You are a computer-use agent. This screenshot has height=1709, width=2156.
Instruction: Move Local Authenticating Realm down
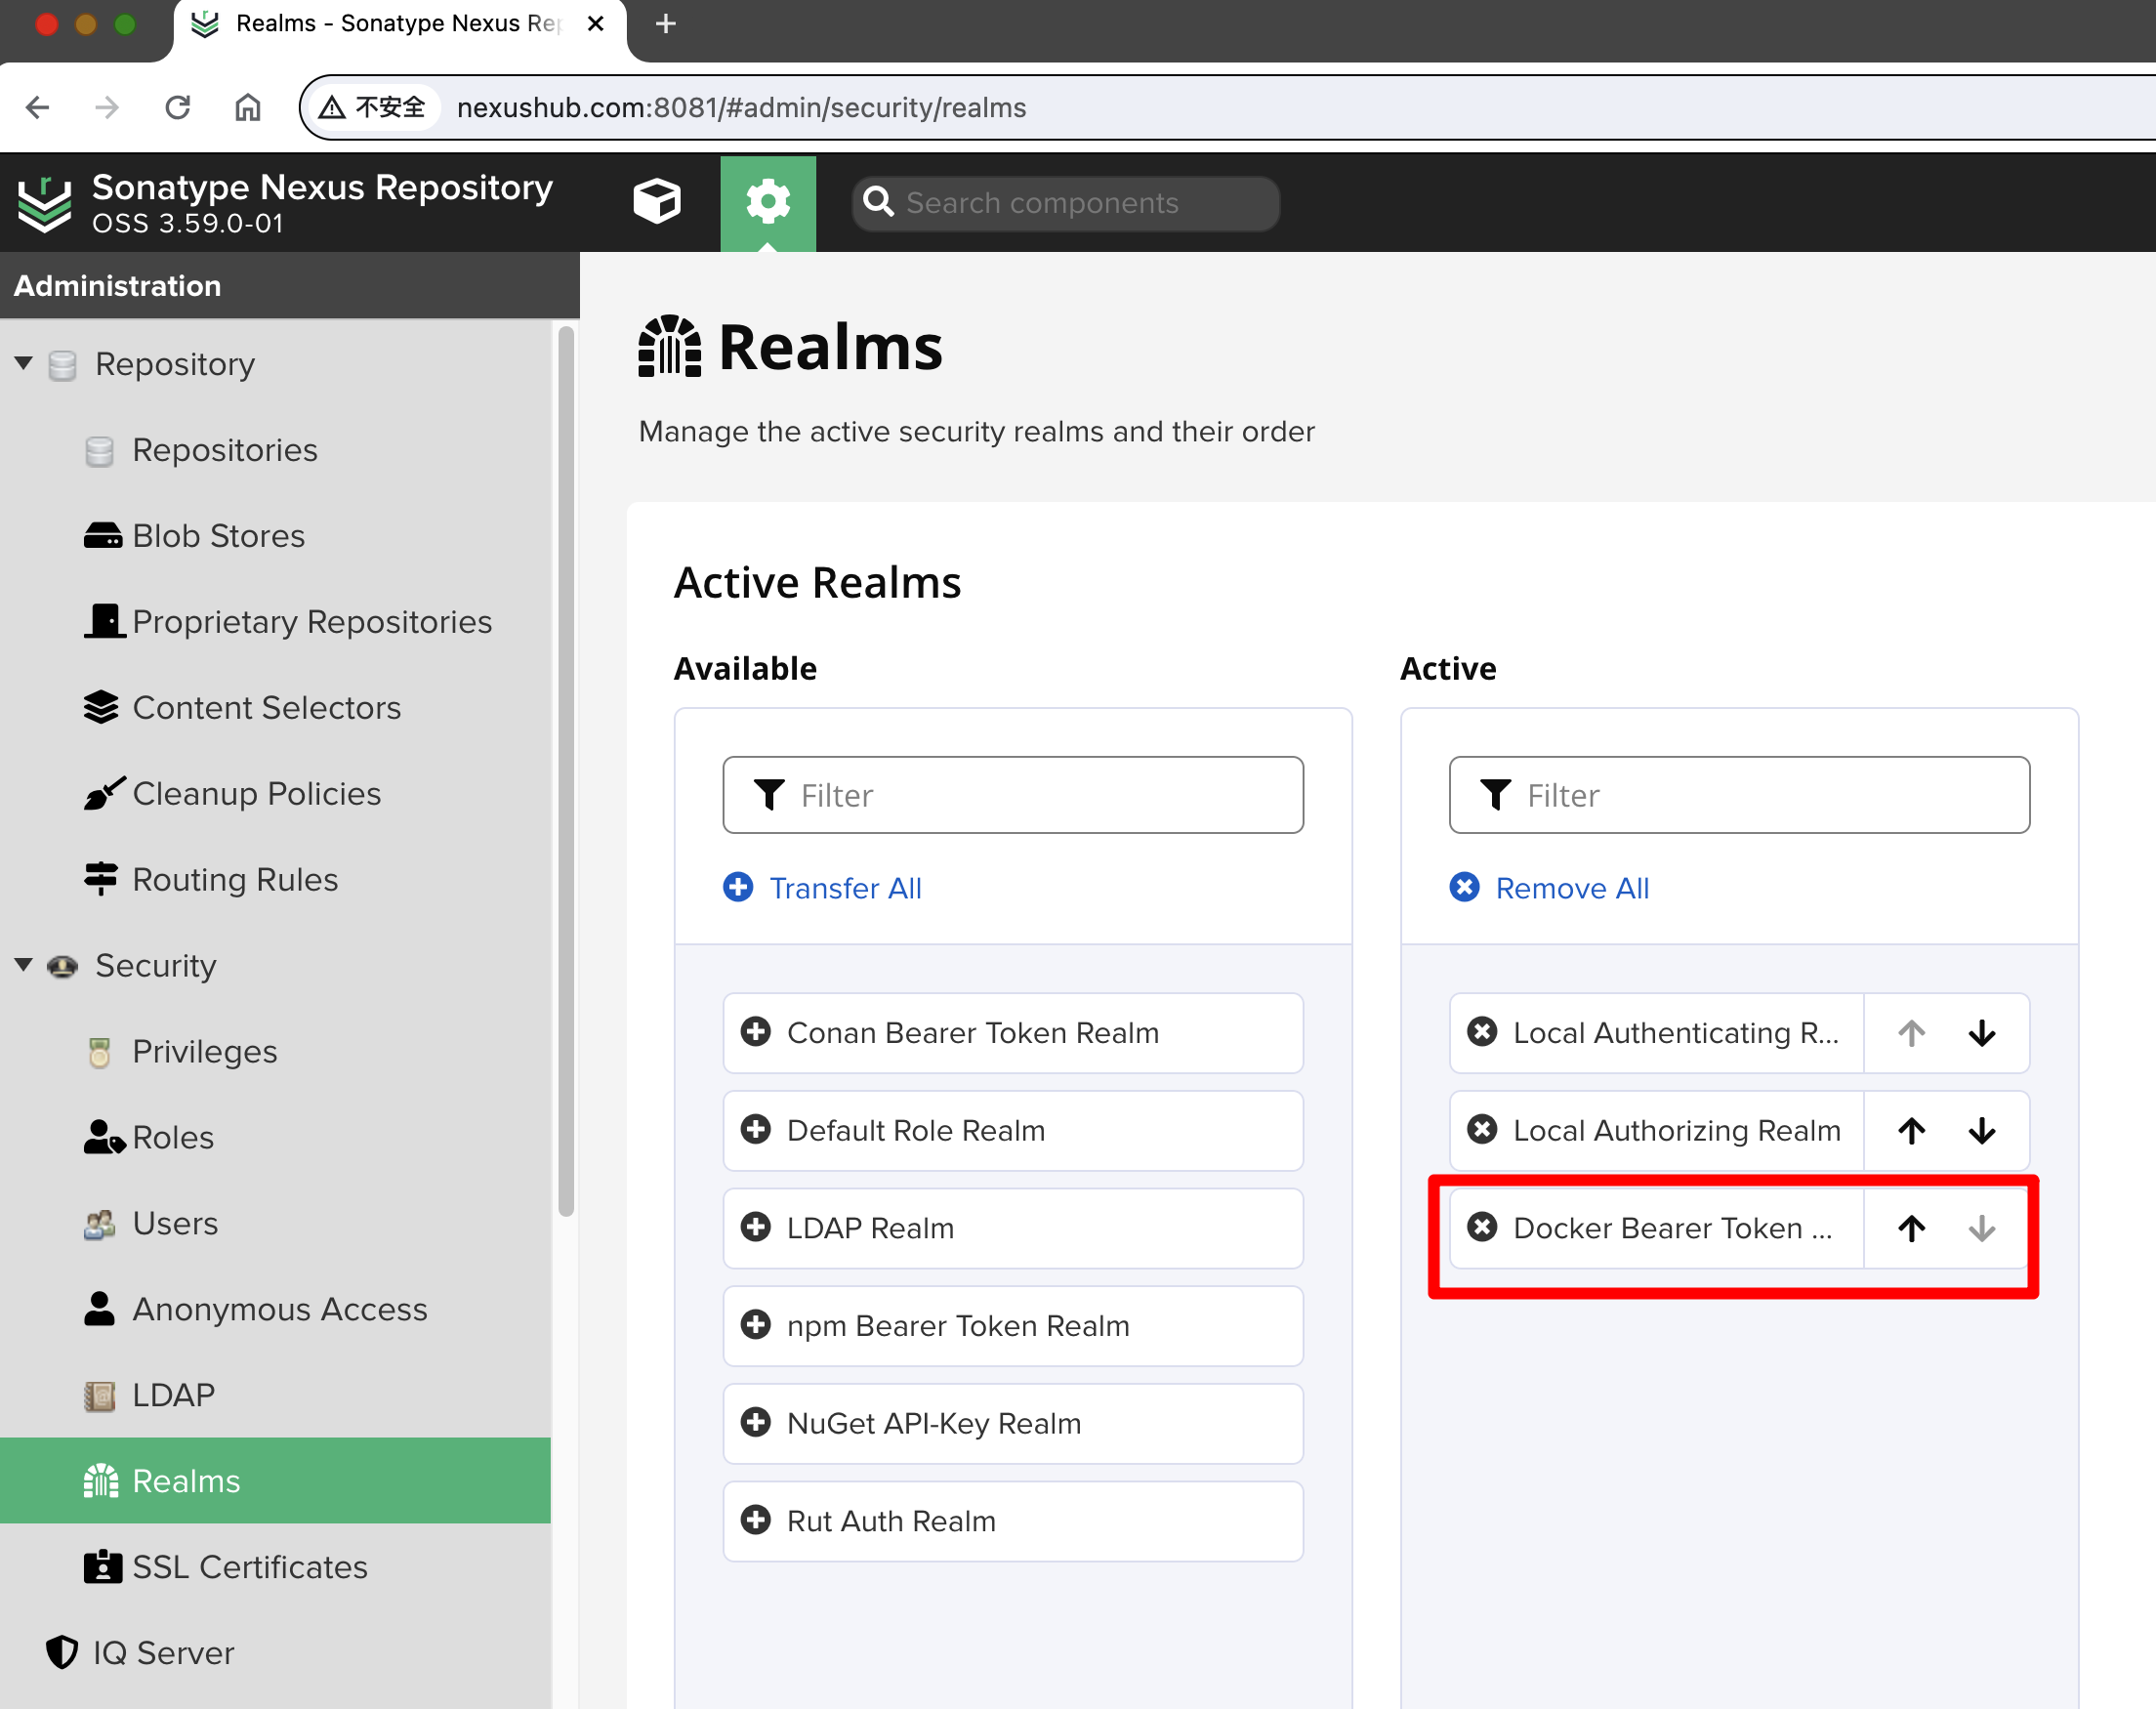tap(1982, 1032)
